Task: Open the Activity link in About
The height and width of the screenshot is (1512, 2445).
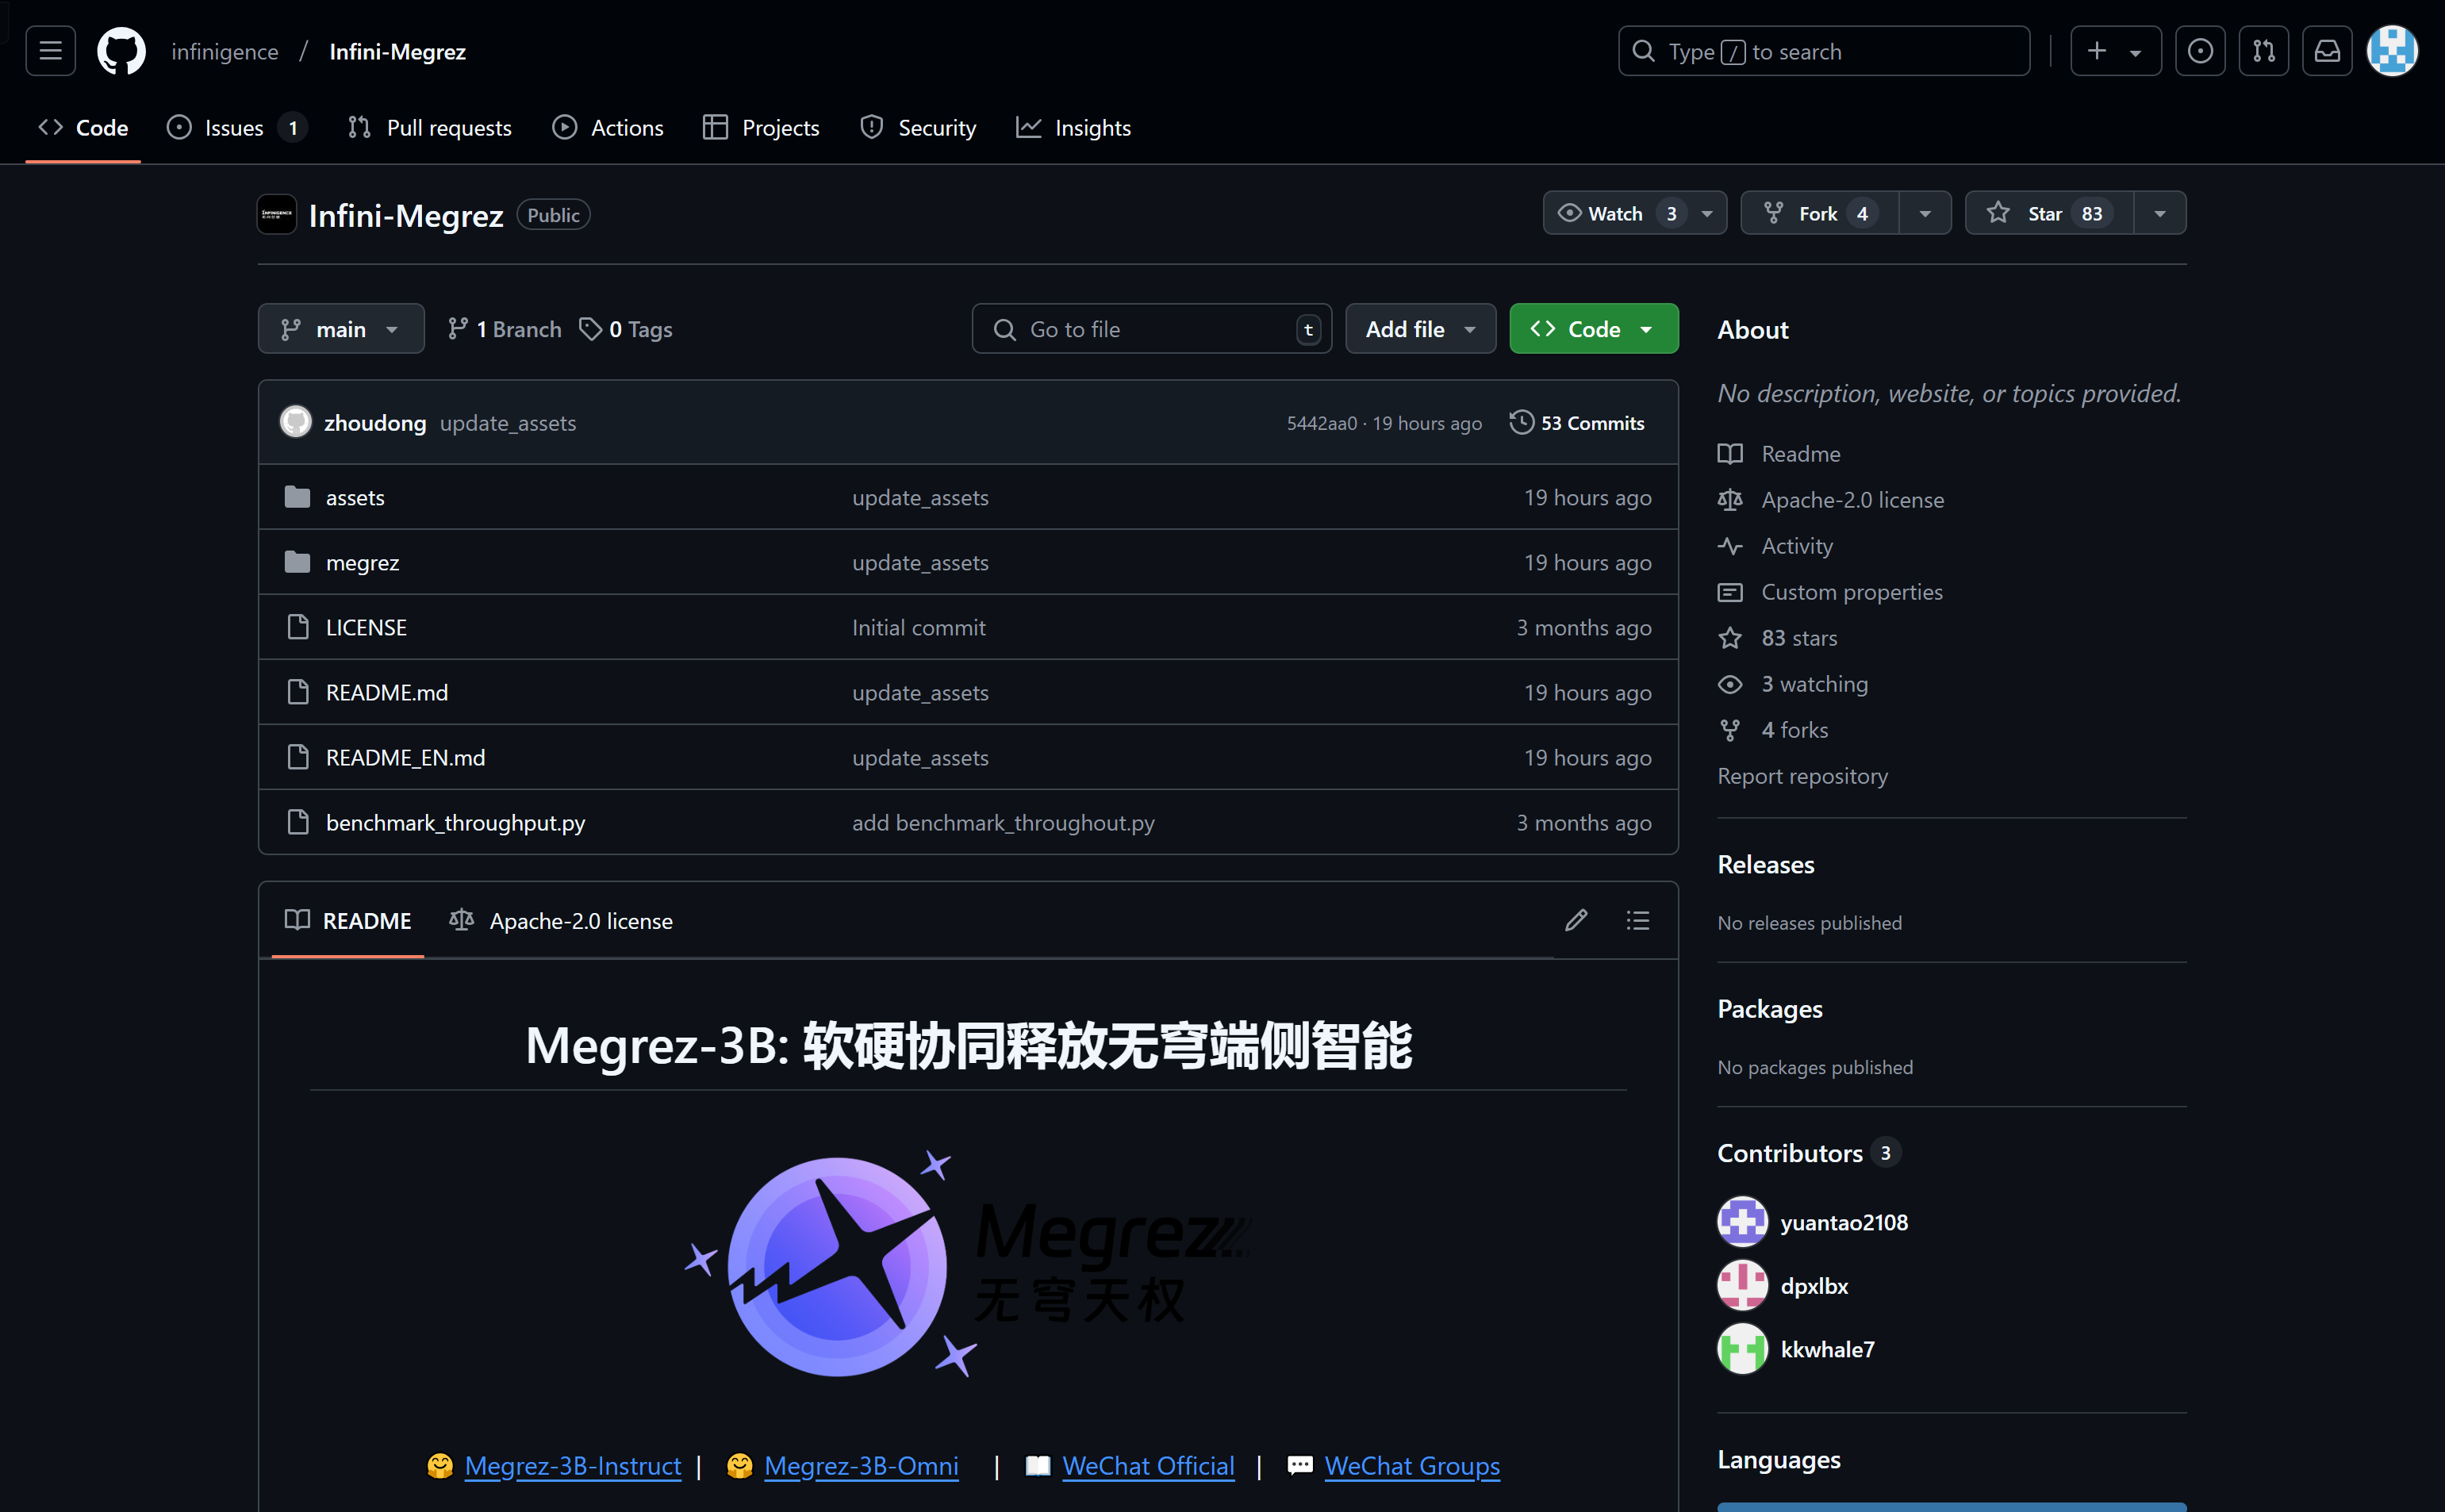Action: (1775, 546)
